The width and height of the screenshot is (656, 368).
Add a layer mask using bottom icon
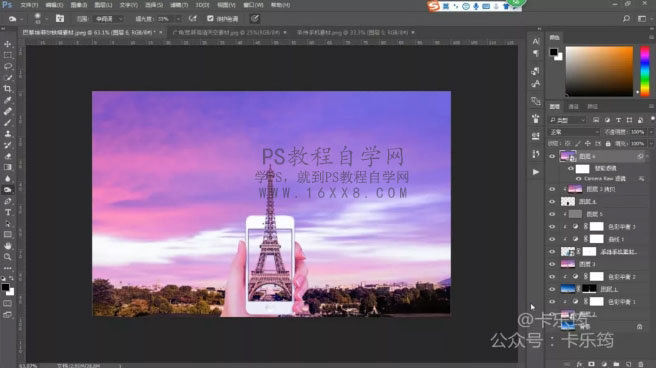click(591, 364)
